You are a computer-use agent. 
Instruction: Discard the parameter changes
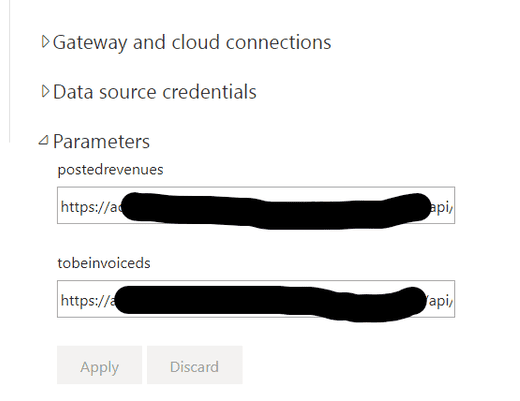(195, 365)
